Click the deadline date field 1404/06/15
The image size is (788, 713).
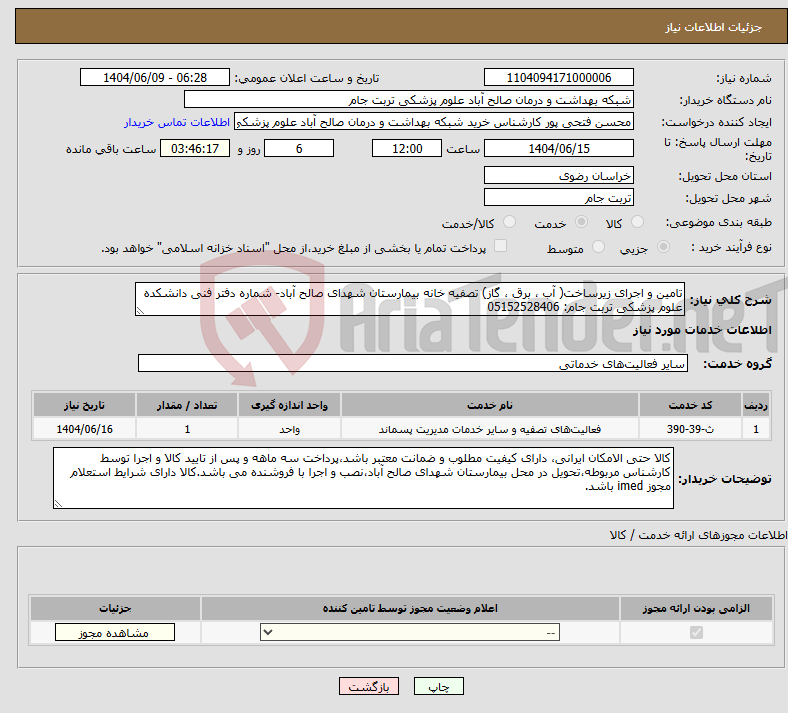click(x=558, y=149)
